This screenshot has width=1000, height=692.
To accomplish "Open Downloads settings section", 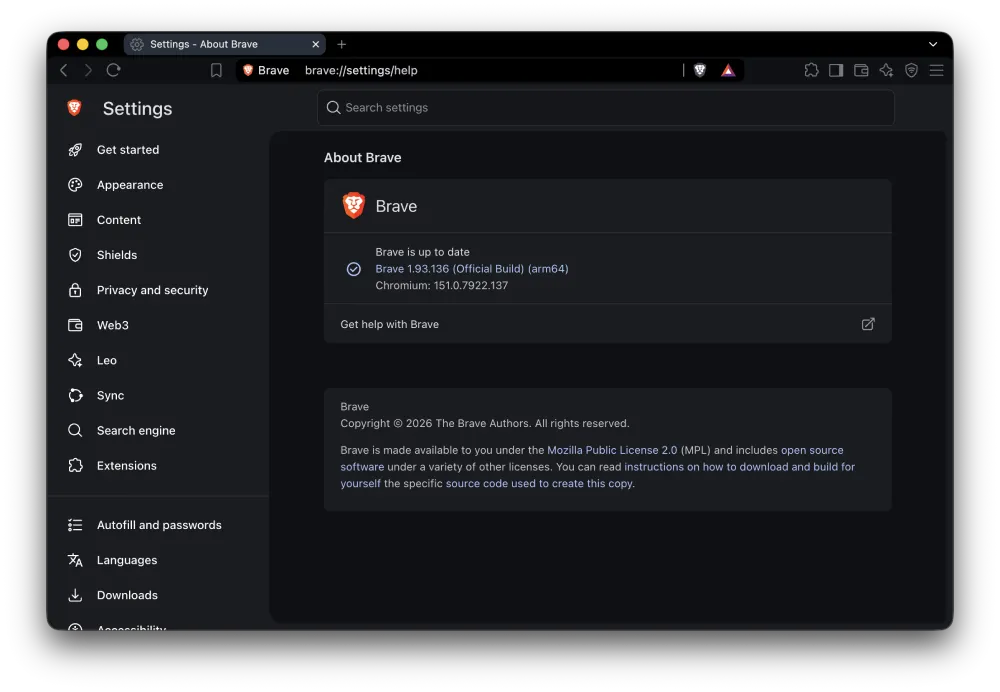I will 127,594.
